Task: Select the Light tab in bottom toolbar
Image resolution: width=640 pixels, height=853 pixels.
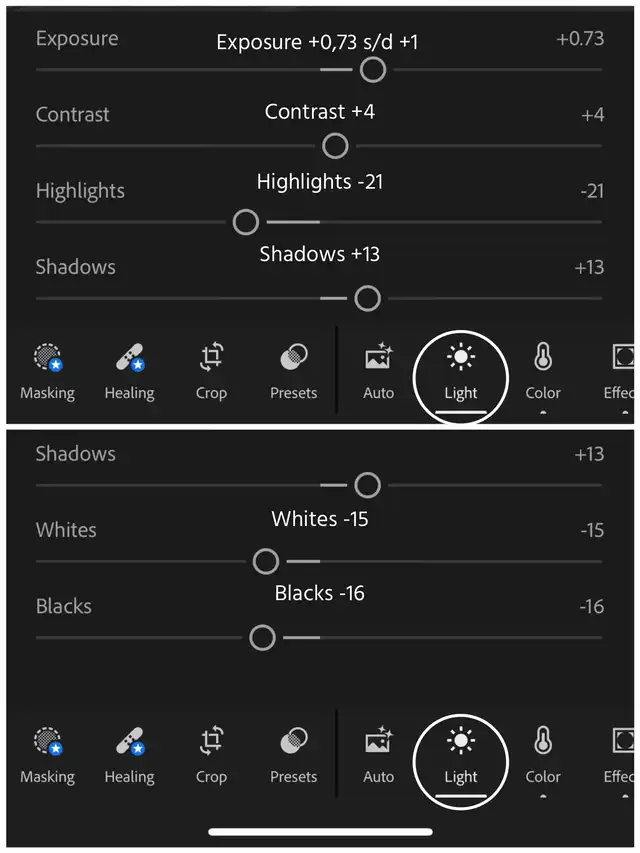Action: 461,755
